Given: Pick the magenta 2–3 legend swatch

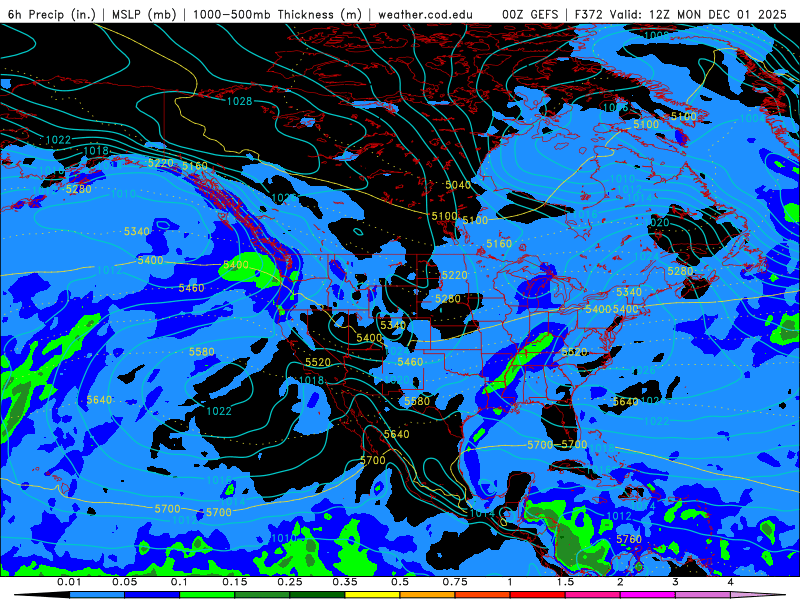Looking at the screenshot, I should pyautogui.click(x=648, y=595).
